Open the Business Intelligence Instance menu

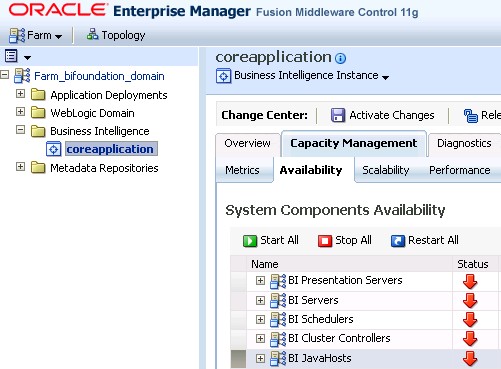click(386, 77)
